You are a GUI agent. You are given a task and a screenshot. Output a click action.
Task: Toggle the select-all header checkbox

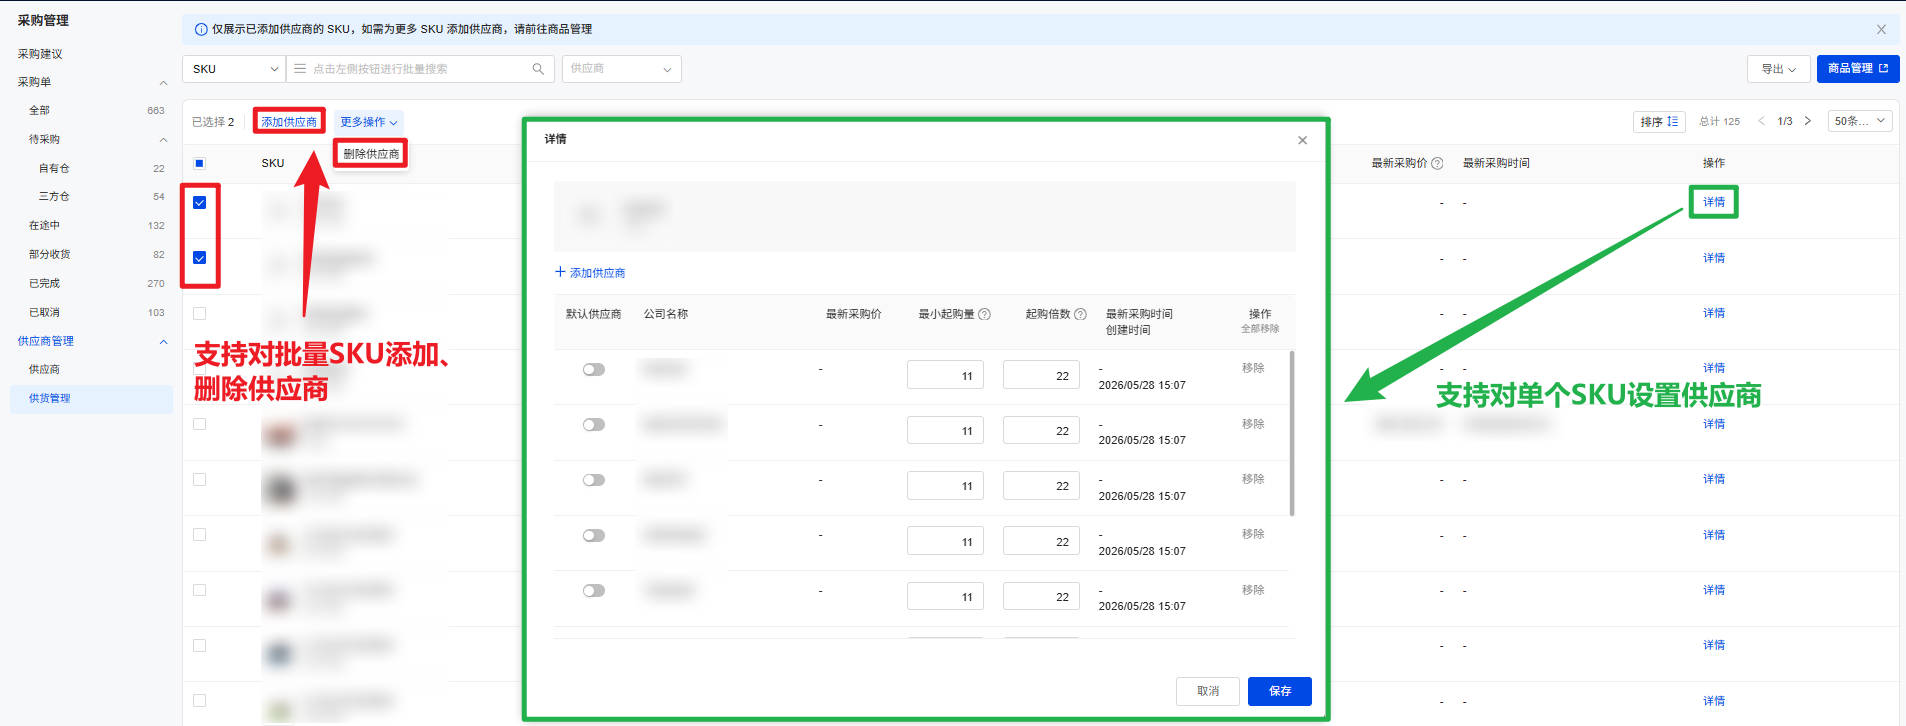[199, 163]
